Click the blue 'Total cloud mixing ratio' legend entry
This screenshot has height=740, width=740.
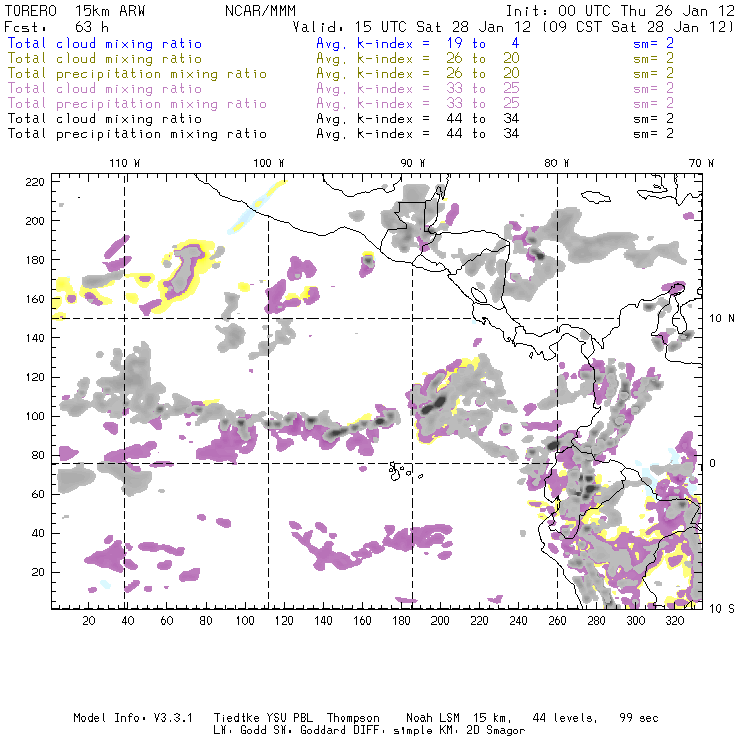[105, 44]
